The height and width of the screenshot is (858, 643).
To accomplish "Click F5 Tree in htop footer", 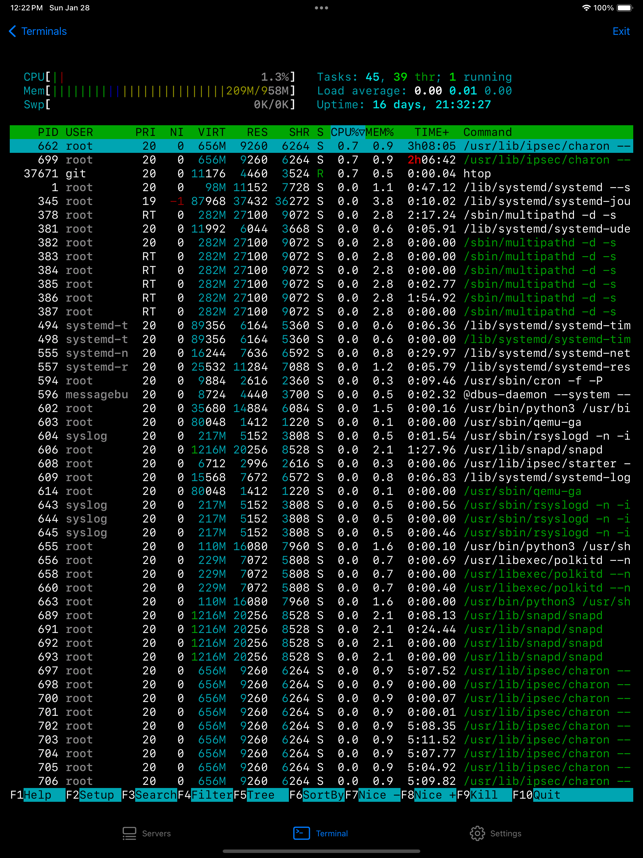I will coord(261,795).
